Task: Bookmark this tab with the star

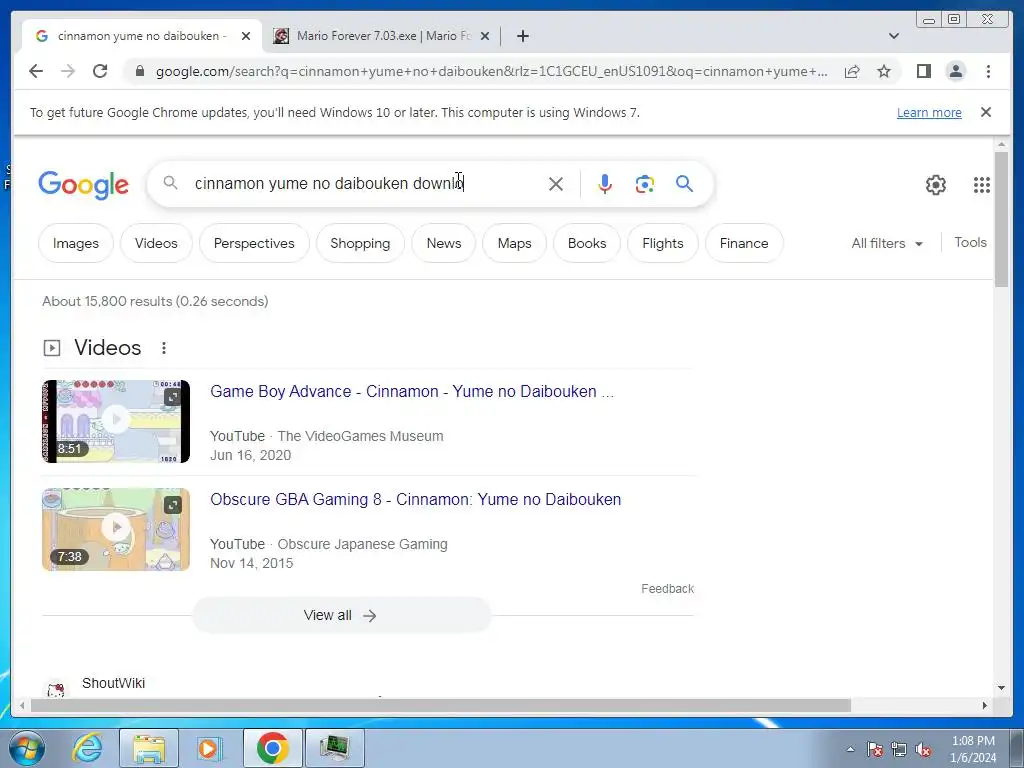Action: [884, 71]
